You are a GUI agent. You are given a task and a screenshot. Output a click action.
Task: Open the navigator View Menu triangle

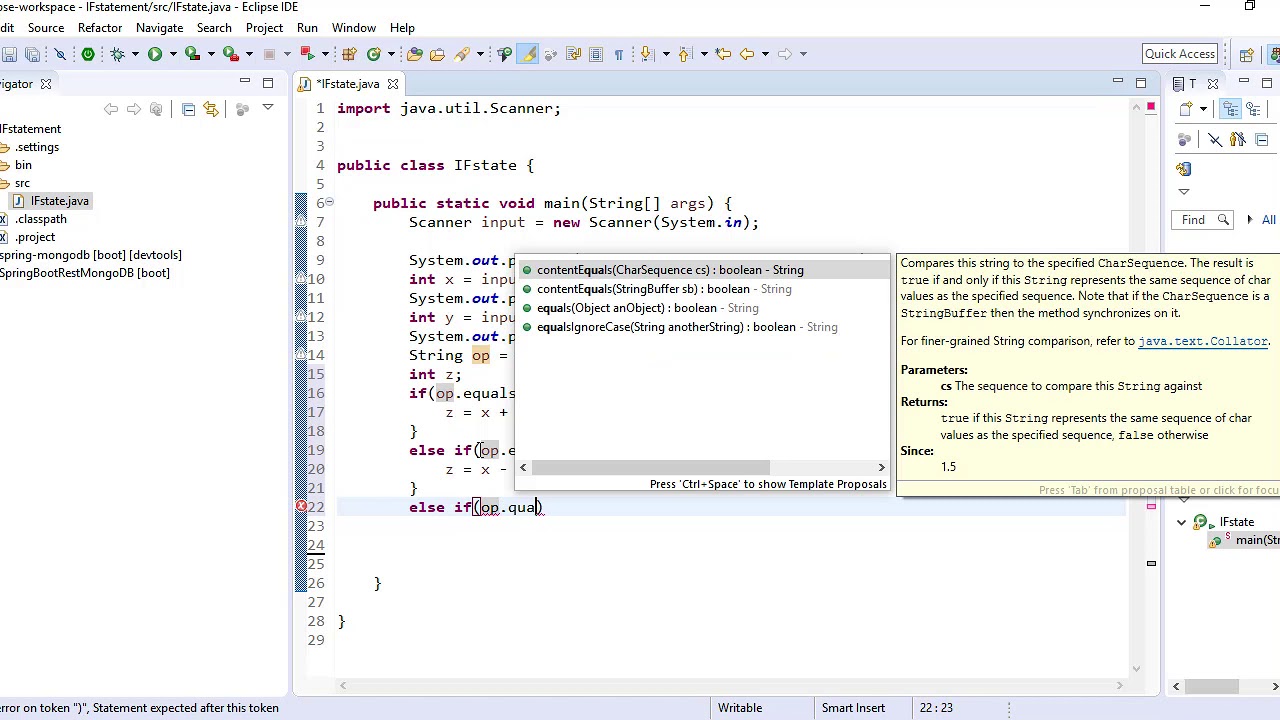point(267,108)
